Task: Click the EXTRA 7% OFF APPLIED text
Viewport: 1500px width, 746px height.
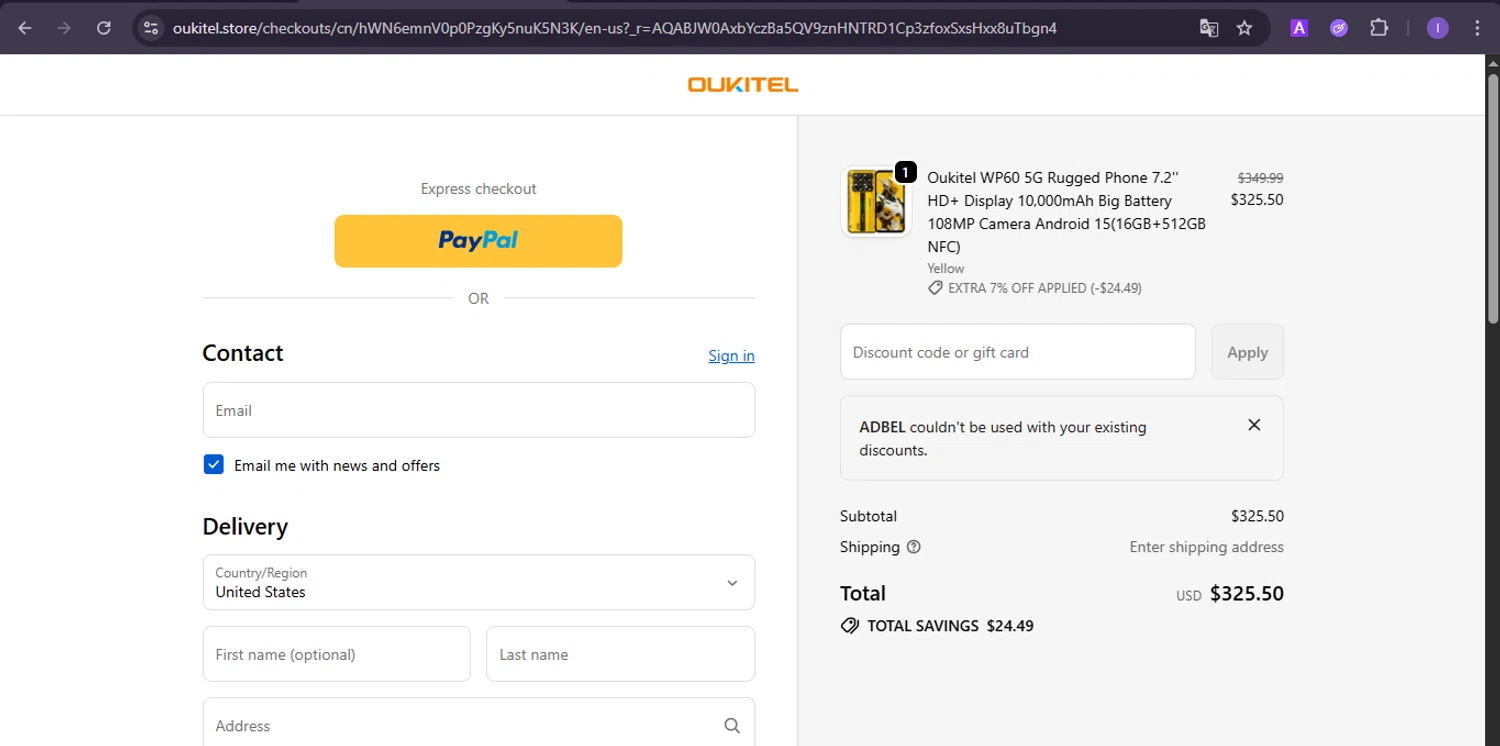Action: [x=1045, y=288]
